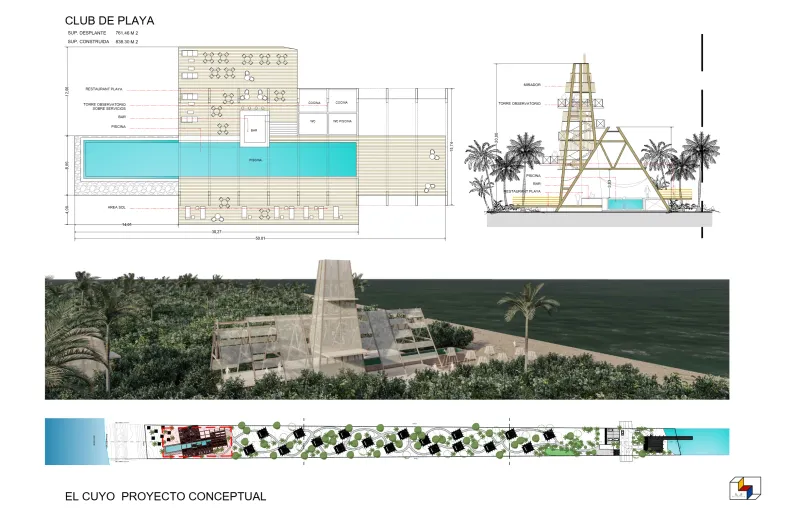Screen dimensions: 800x518
Task: Click the '38,27' dimension under the plan
Action: (x=217, y=232)
